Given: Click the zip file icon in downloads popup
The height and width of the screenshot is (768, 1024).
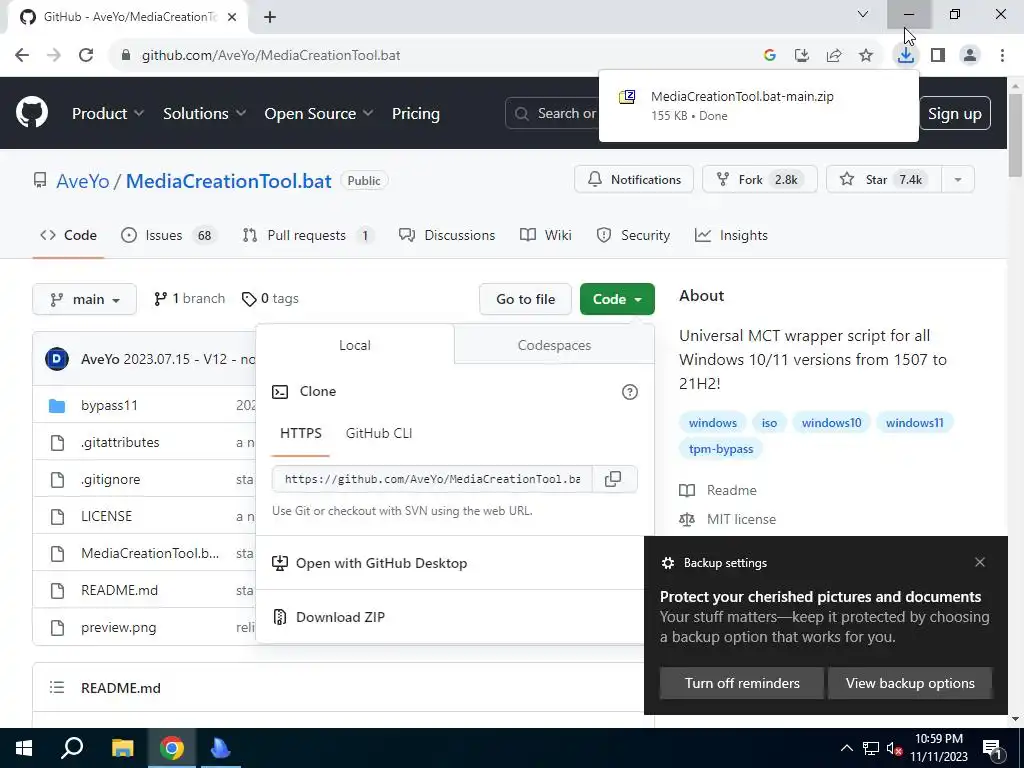Looking at the screenshot, I should (627, 97).
